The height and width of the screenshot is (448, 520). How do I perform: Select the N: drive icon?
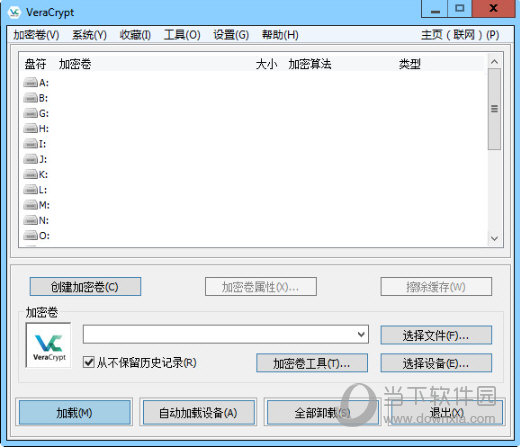pos(30,220)
